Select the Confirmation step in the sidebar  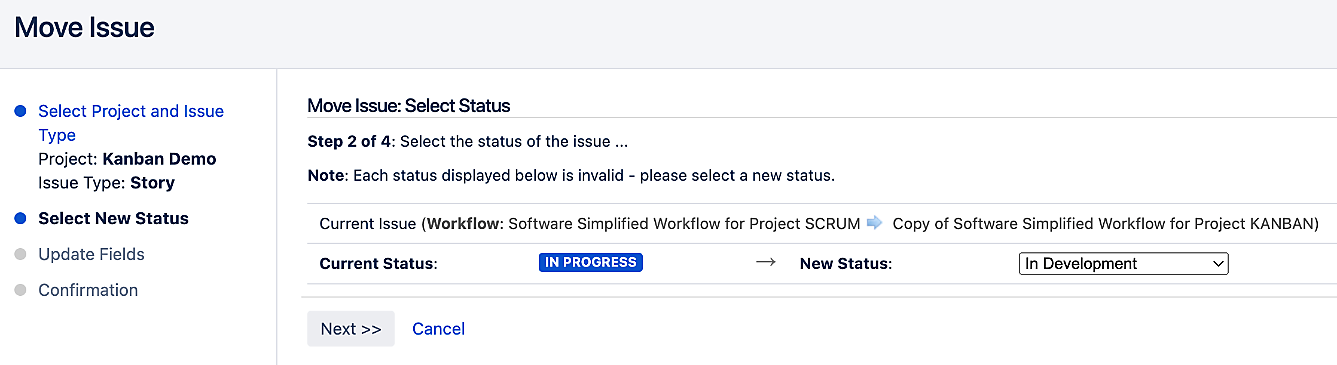(x=88, y=290)
